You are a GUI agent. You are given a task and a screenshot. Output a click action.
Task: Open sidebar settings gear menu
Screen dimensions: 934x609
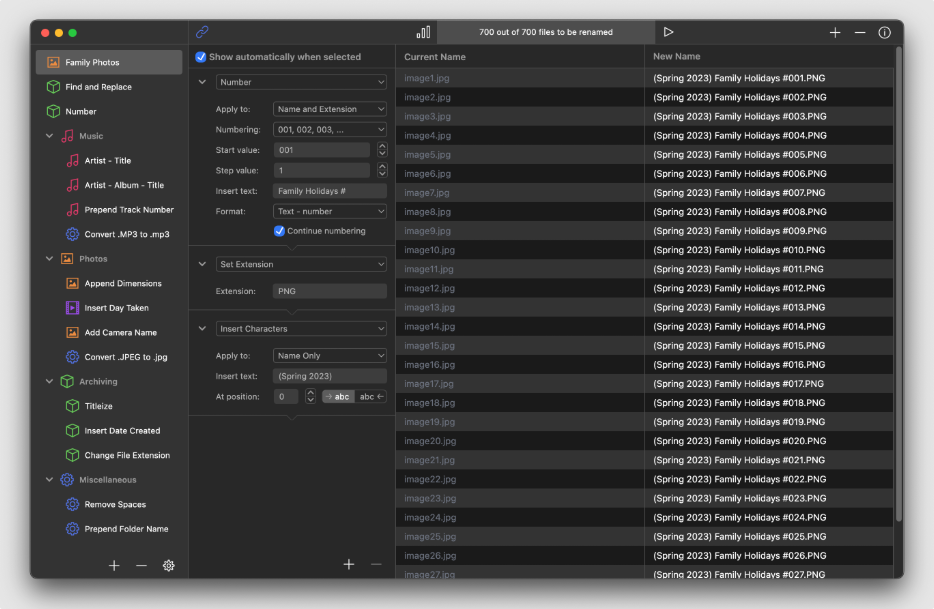[x=169, y=566]
